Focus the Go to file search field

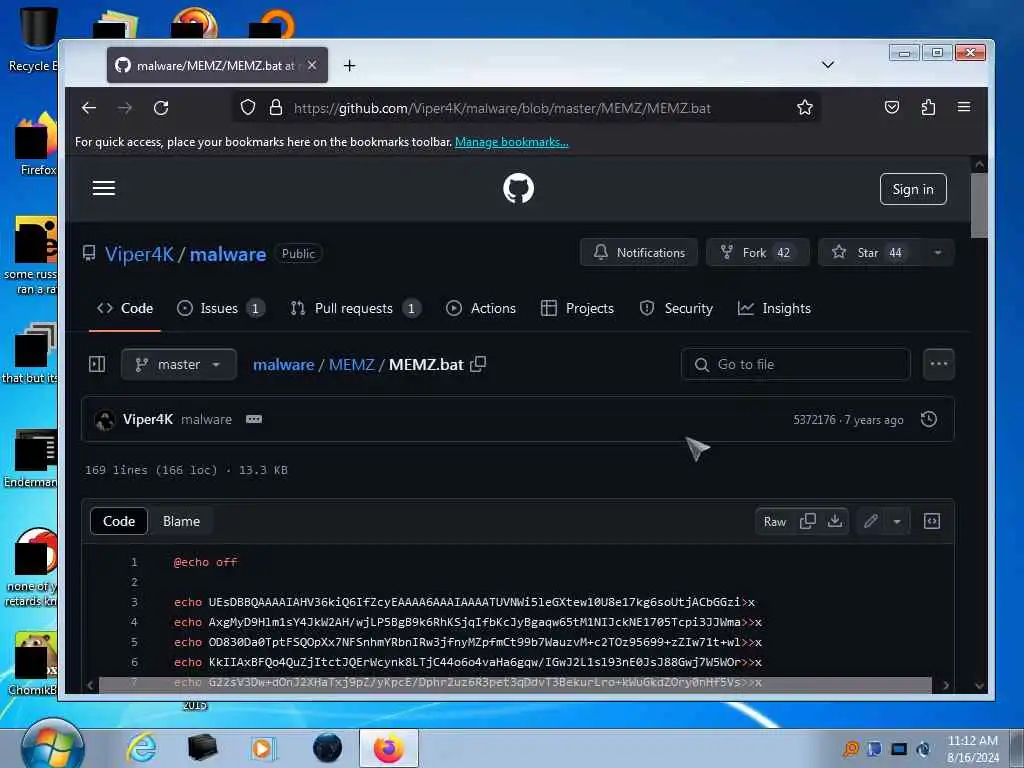[795, 364]
